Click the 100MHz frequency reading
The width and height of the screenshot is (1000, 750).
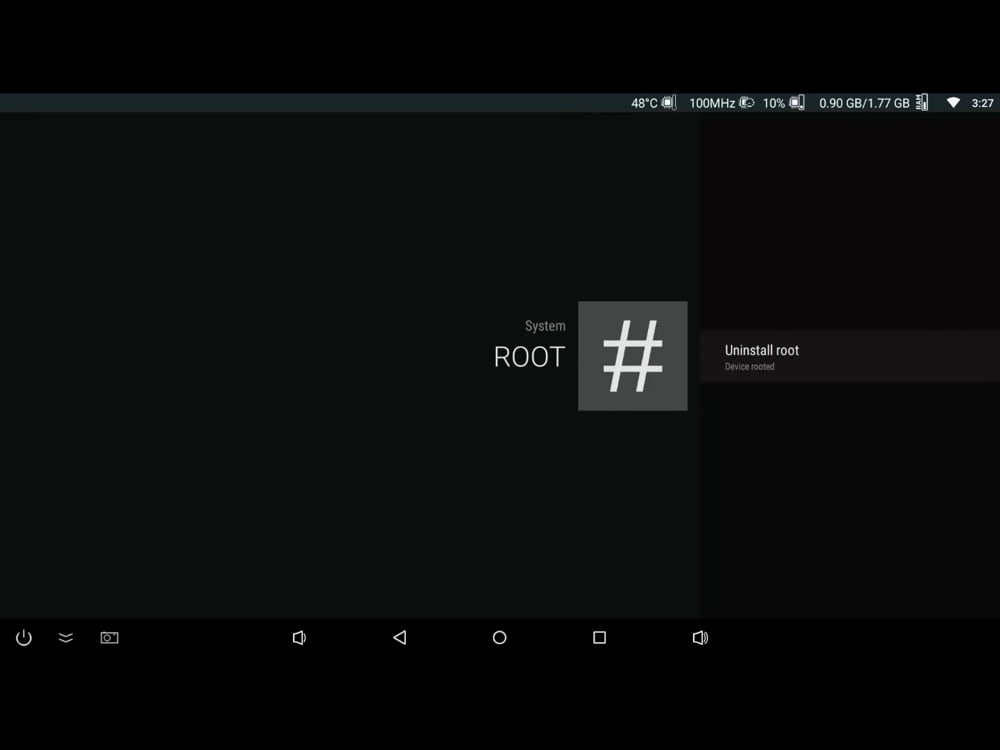tap(715, 102)
